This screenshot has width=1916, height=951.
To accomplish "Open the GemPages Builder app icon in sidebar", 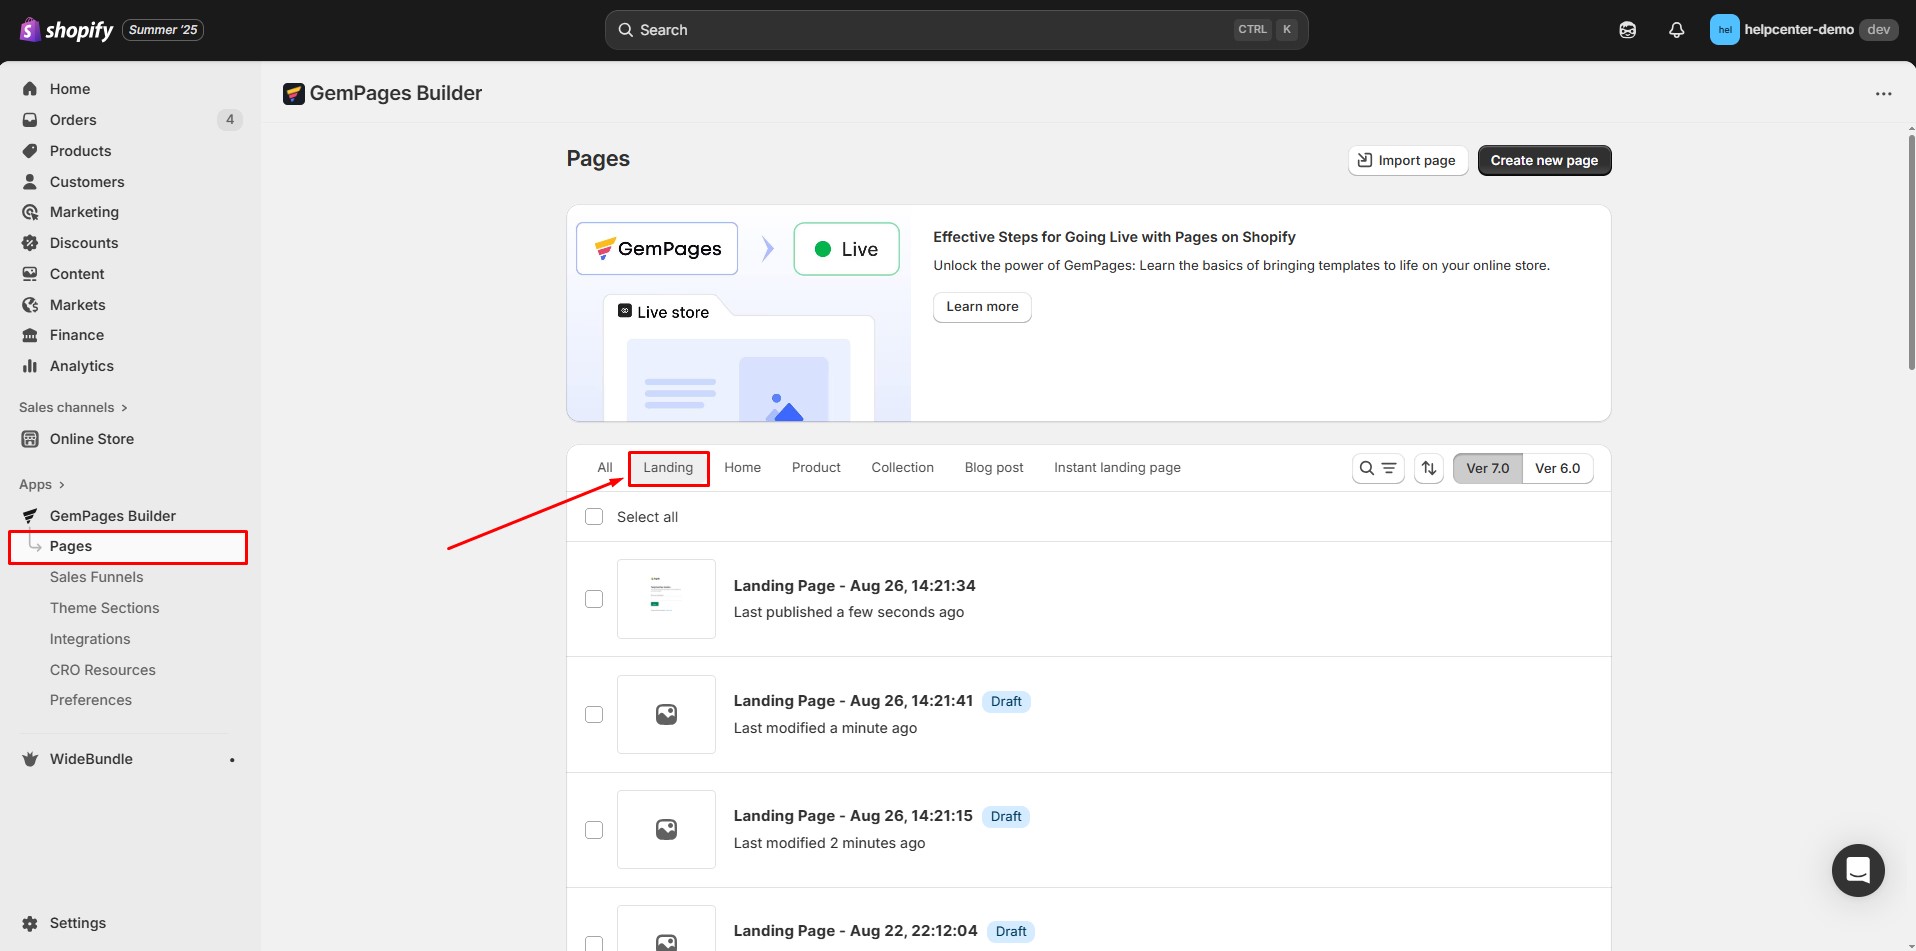I will (x=30, y=515).
